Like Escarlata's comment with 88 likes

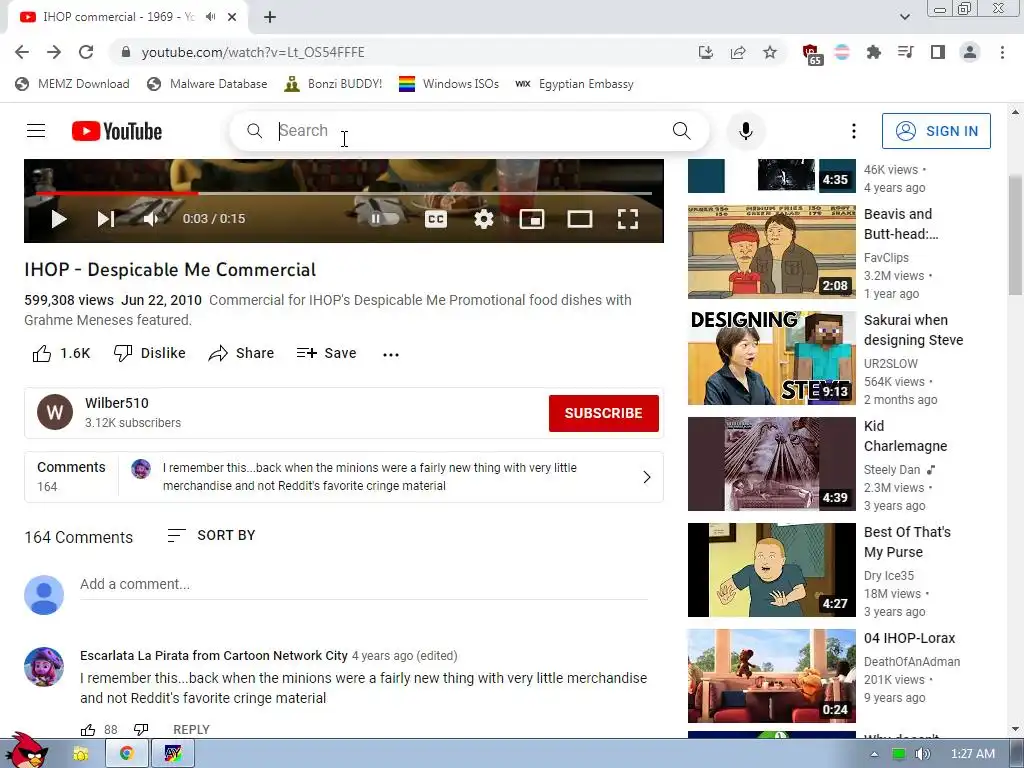coord(88,729)
